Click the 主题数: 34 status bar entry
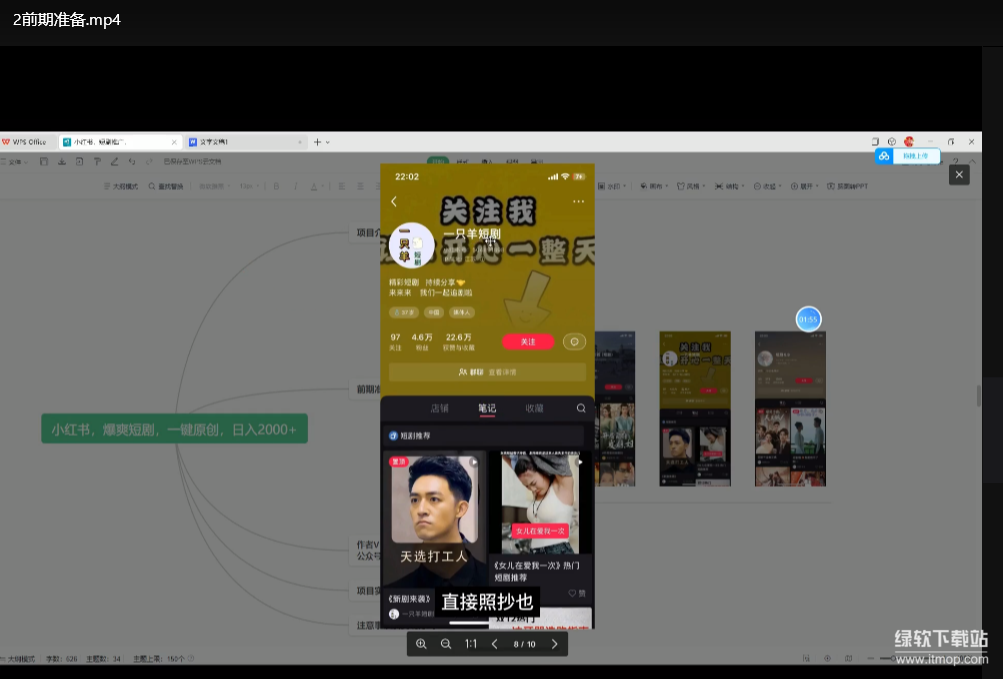The height and width of the screenshot is (679, 1003). coord(104,659)
